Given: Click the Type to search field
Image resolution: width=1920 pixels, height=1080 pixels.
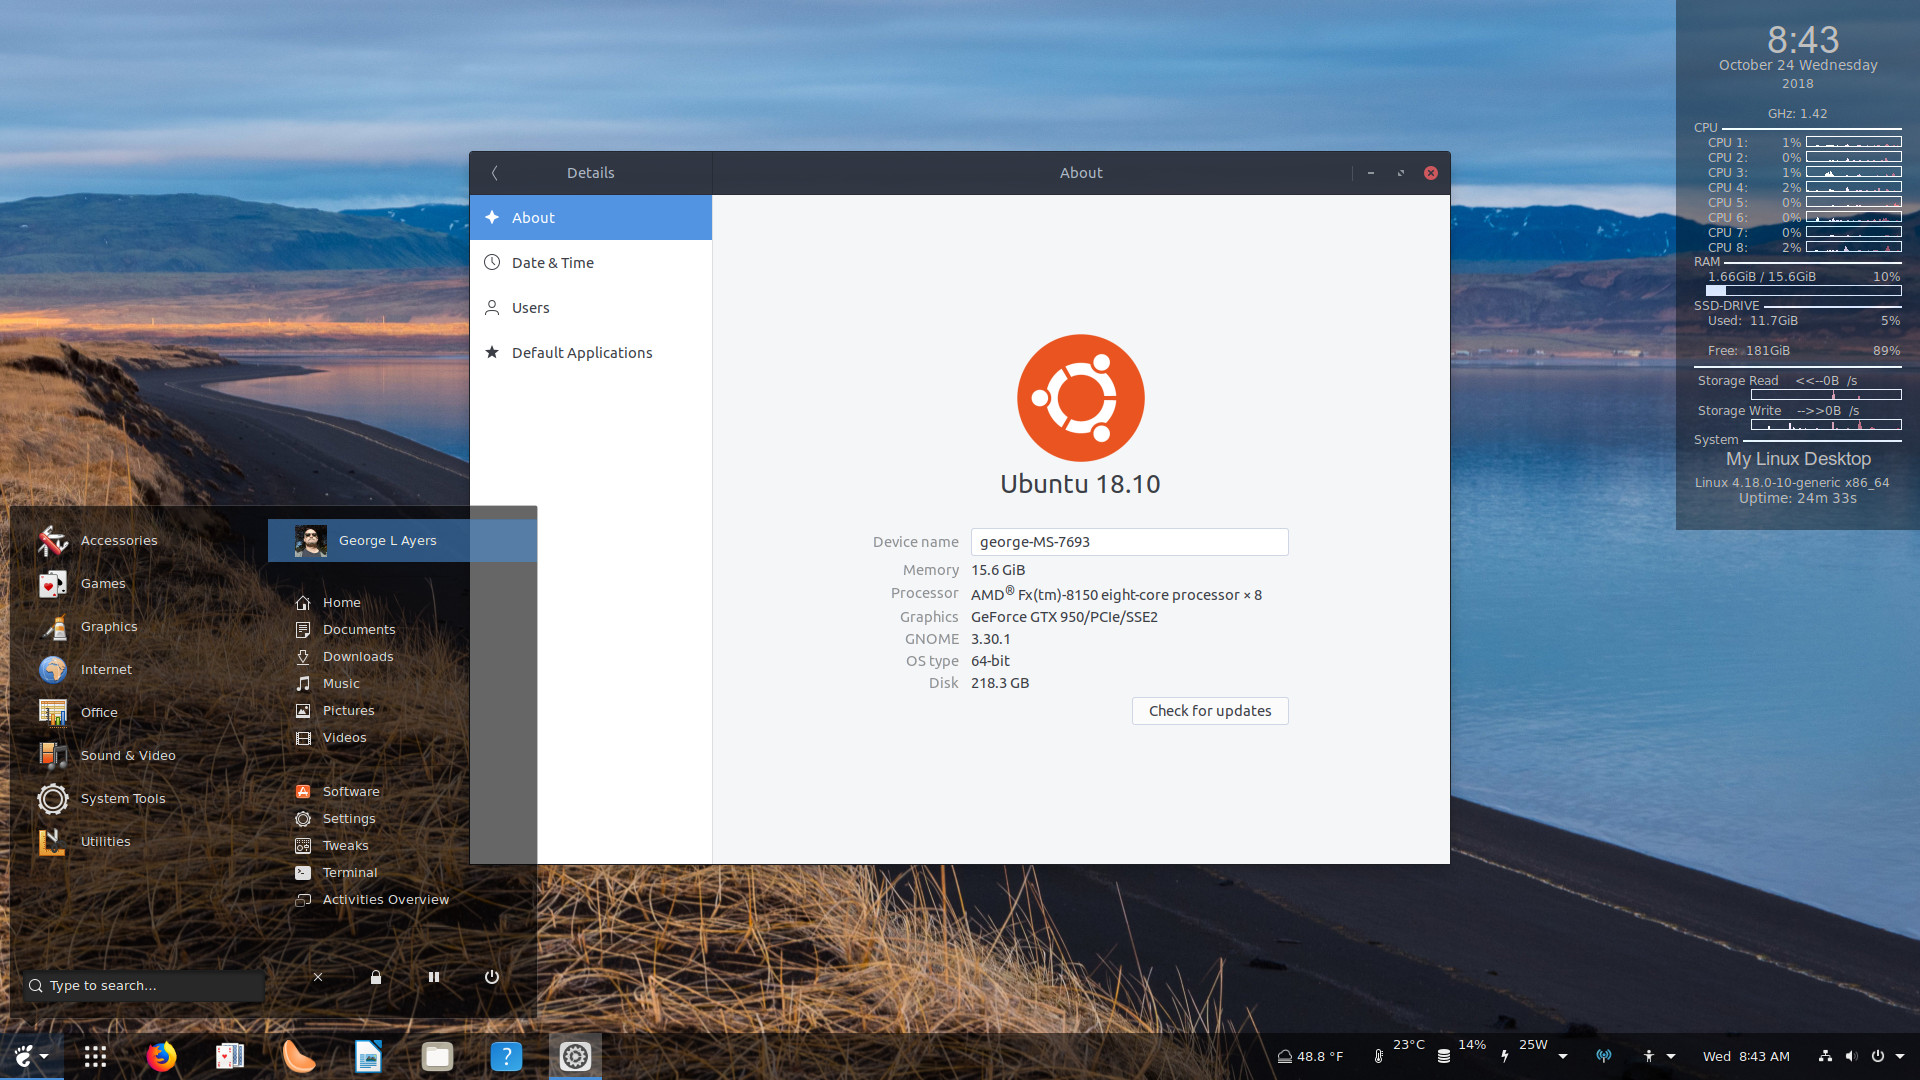Looking at the screenshot, I should [x=143, y=986].
